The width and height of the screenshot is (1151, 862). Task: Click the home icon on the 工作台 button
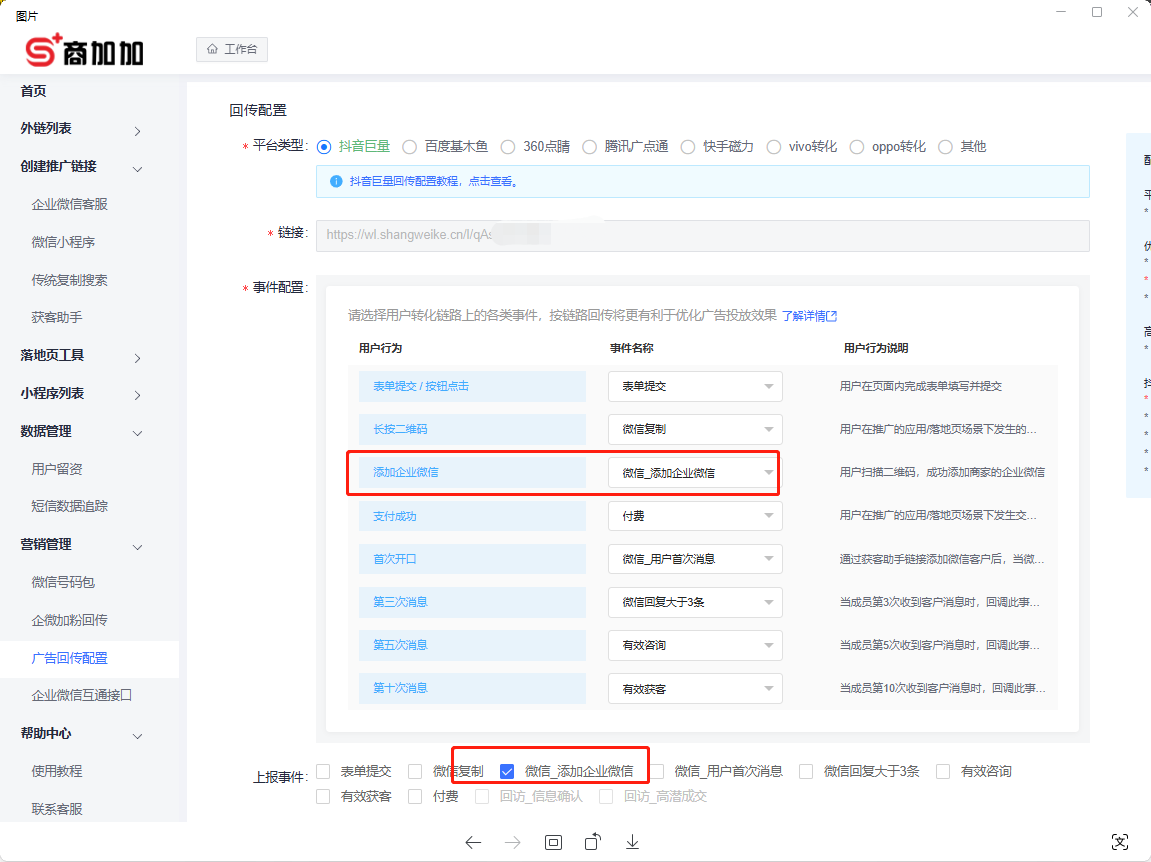(211, 47)
